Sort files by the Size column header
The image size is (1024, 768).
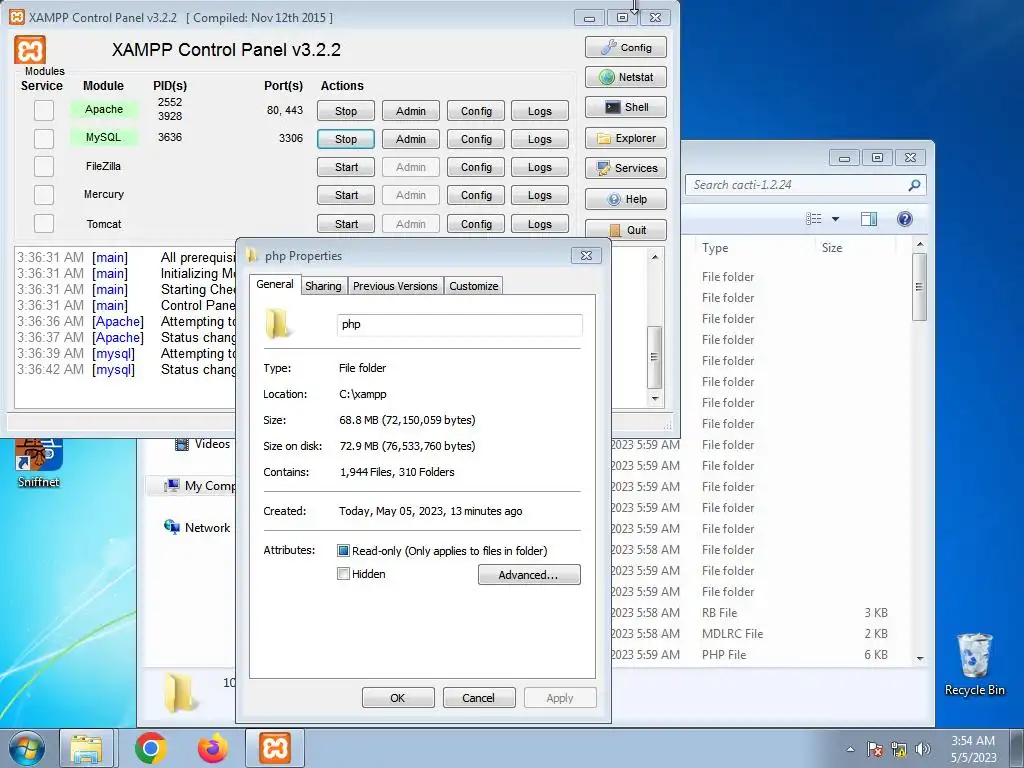pos(832,248)
